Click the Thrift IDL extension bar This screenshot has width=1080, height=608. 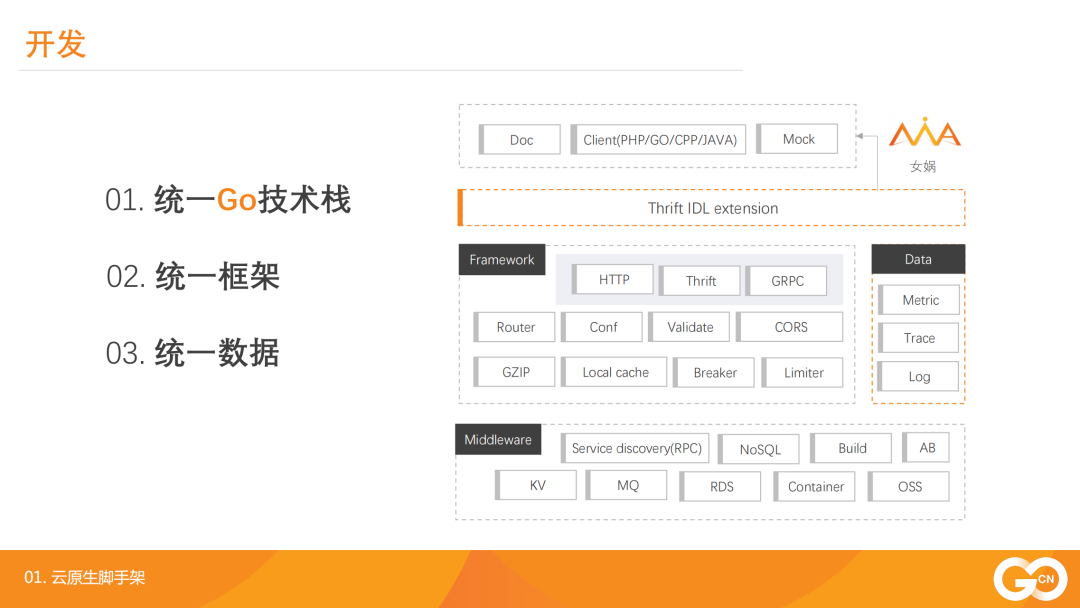click(x=711, y=208)
